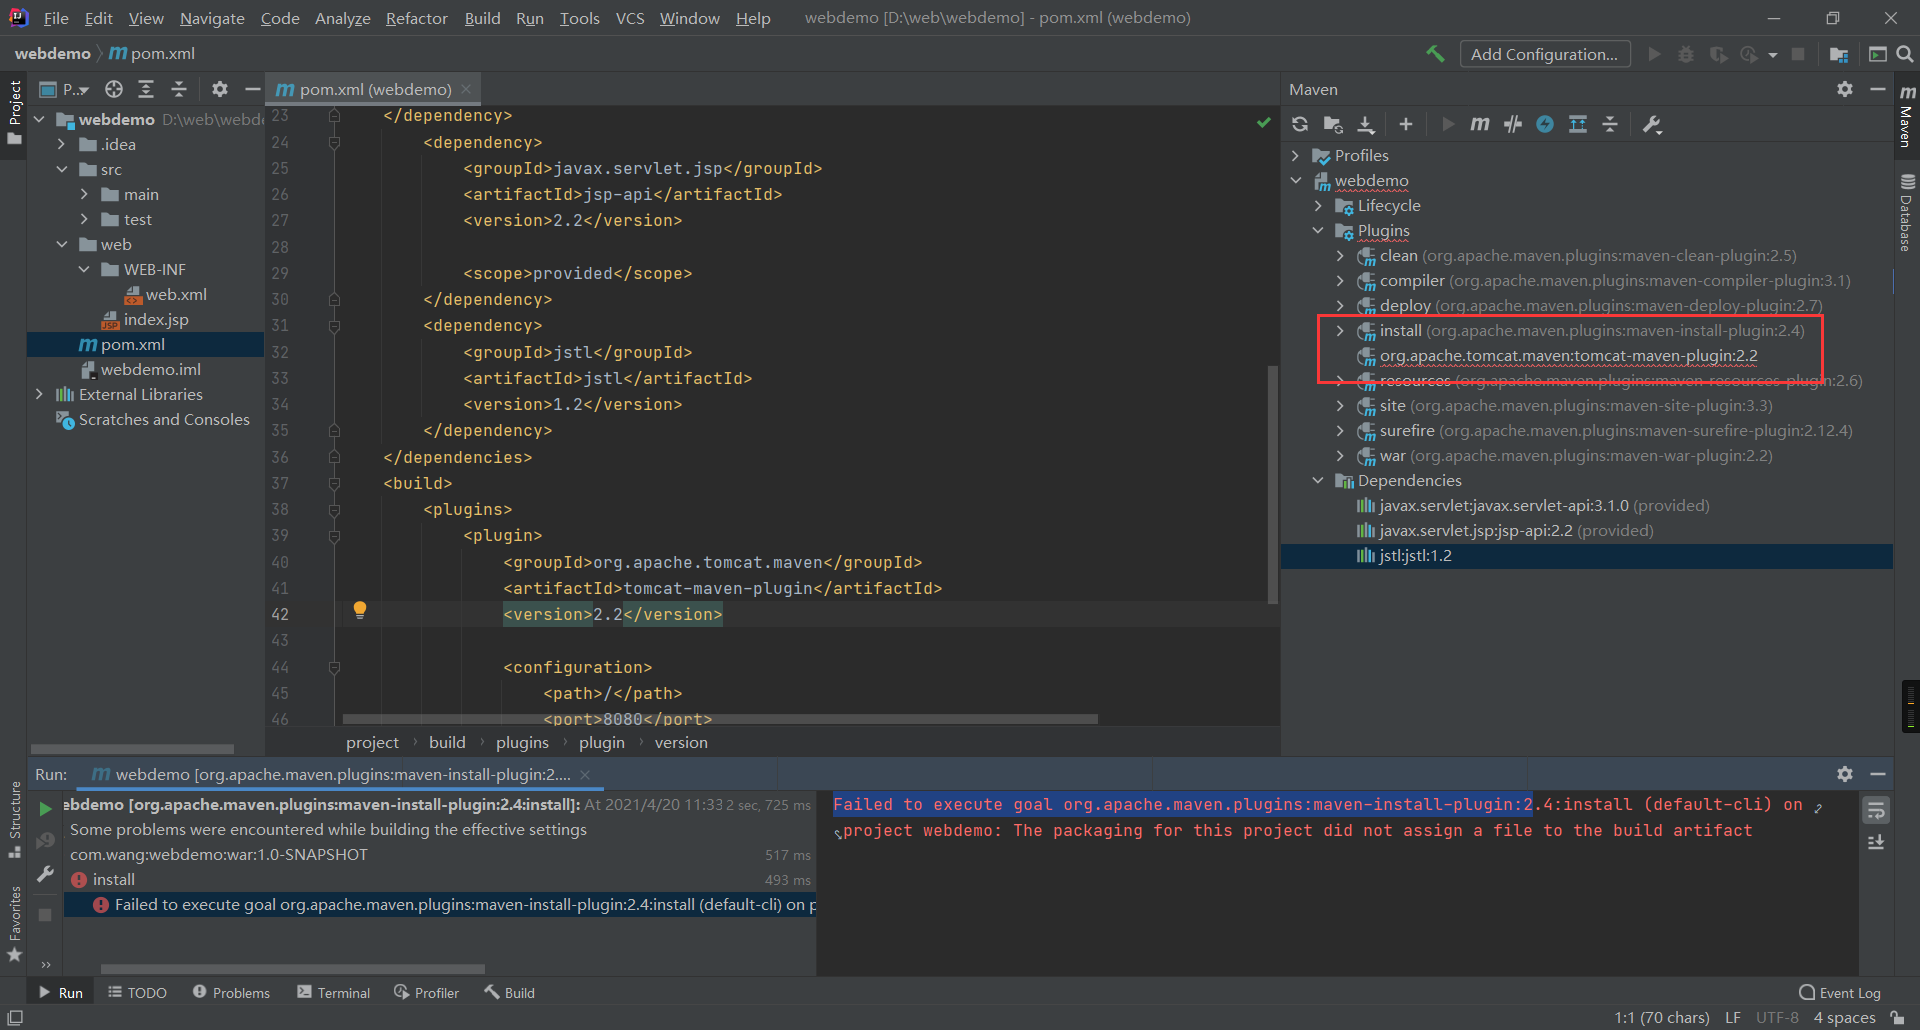
Task: Expand the main folder
Action: tap(84, 194)
